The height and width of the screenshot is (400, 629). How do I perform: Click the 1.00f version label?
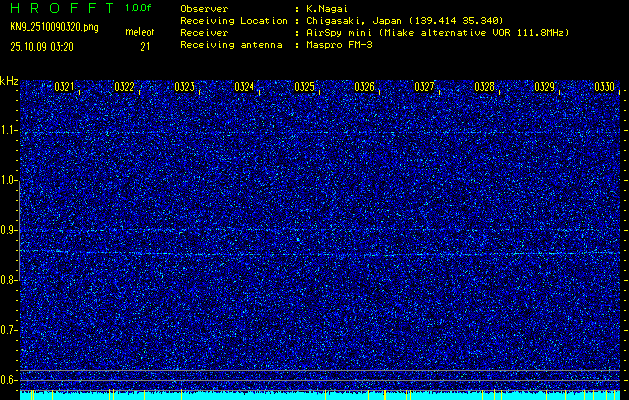139,7
